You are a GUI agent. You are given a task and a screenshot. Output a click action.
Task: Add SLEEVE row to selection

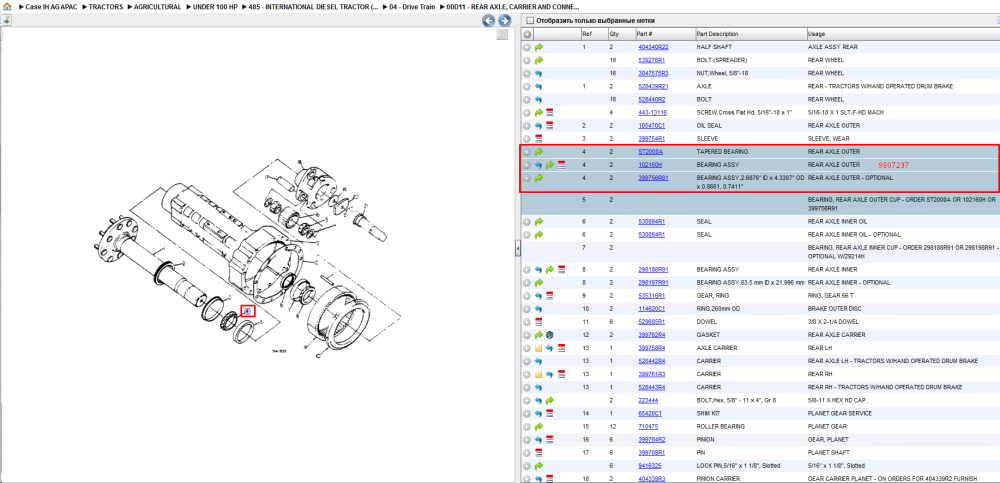click(x=527, y=138)
